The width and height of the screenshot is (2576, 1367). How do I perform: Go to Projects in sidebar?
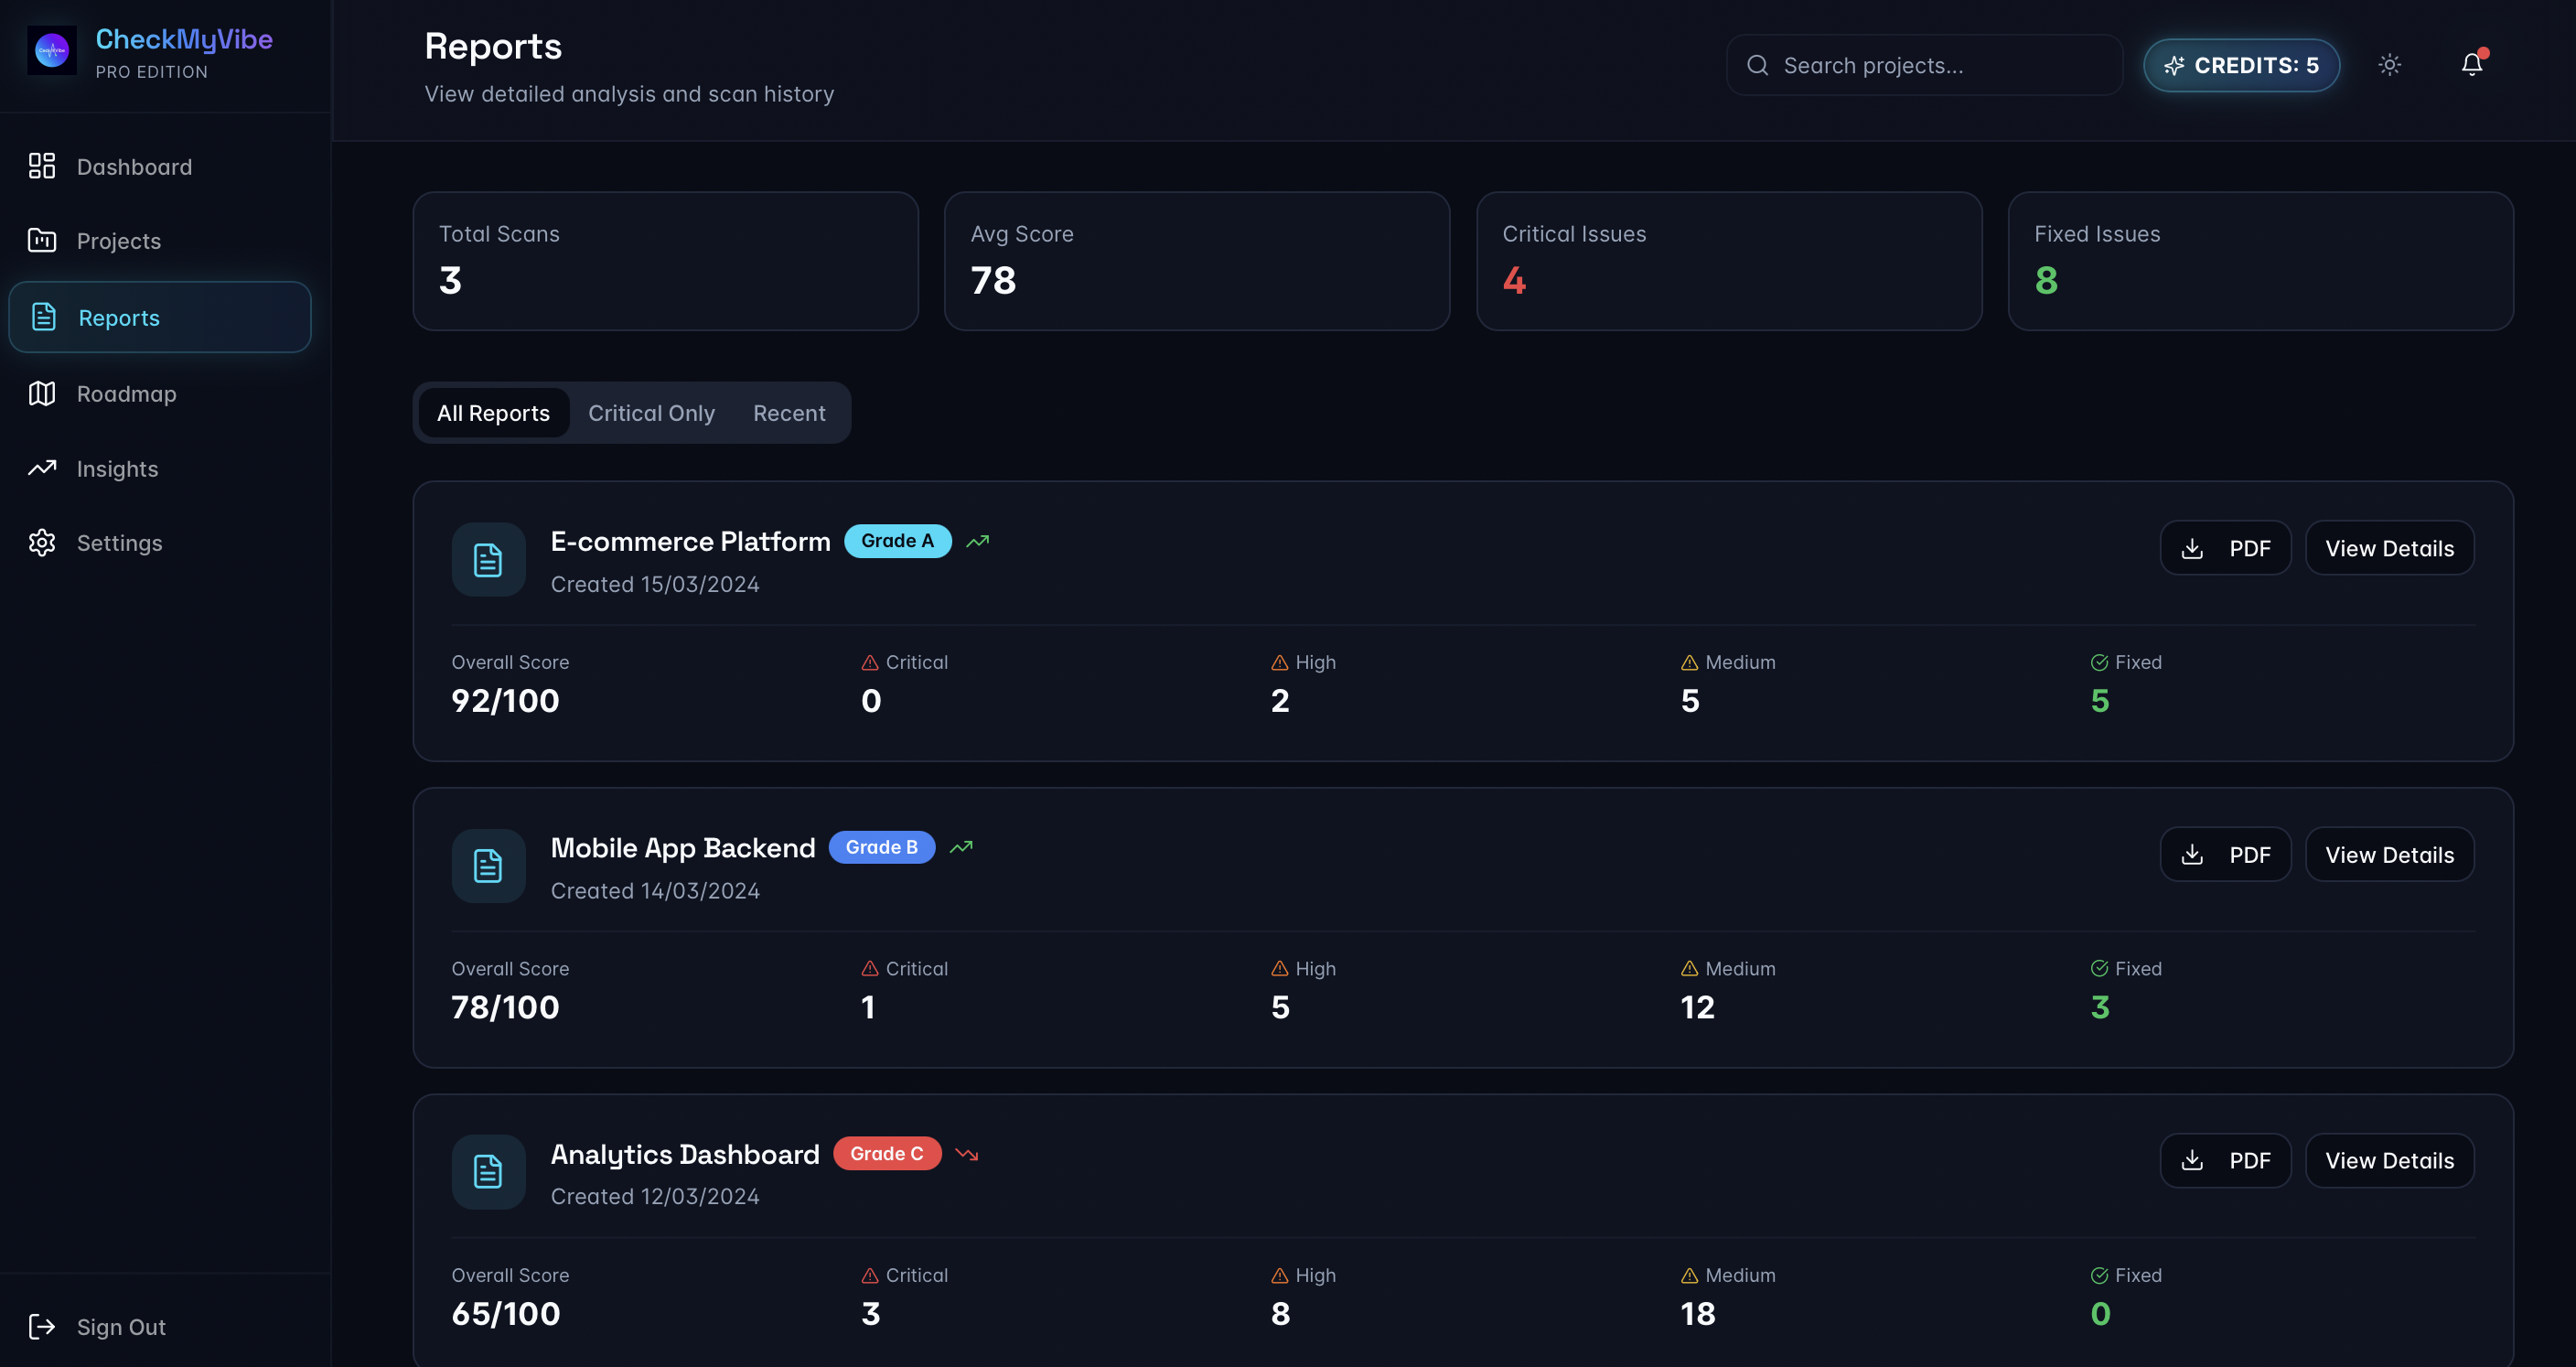[x=118, y=241]
